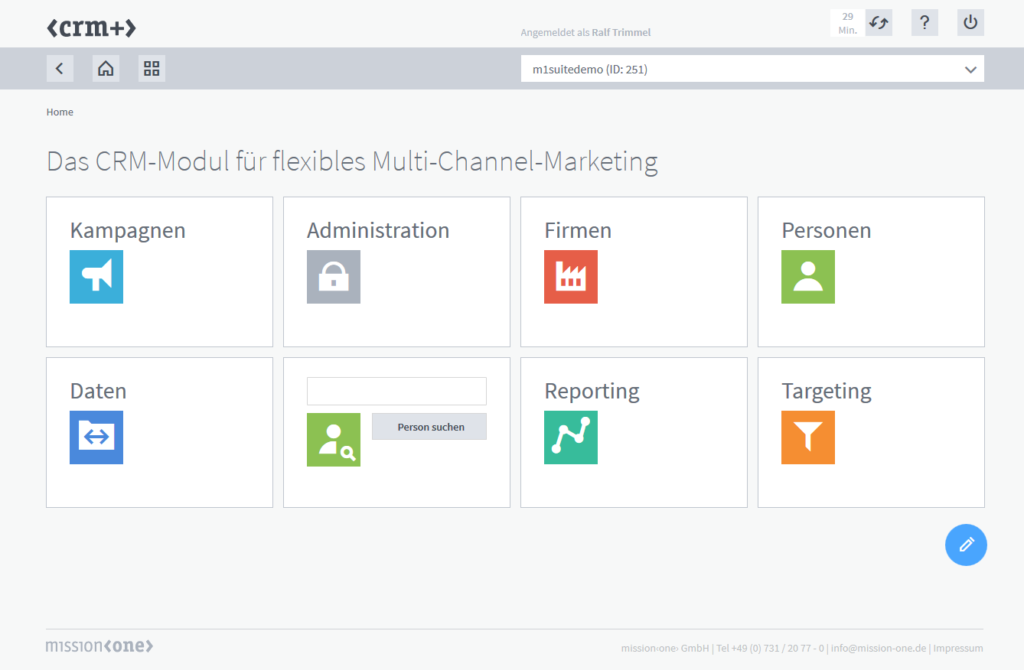1024x670 pixels.
Task: Go to home via house icon
Action: 106,68
